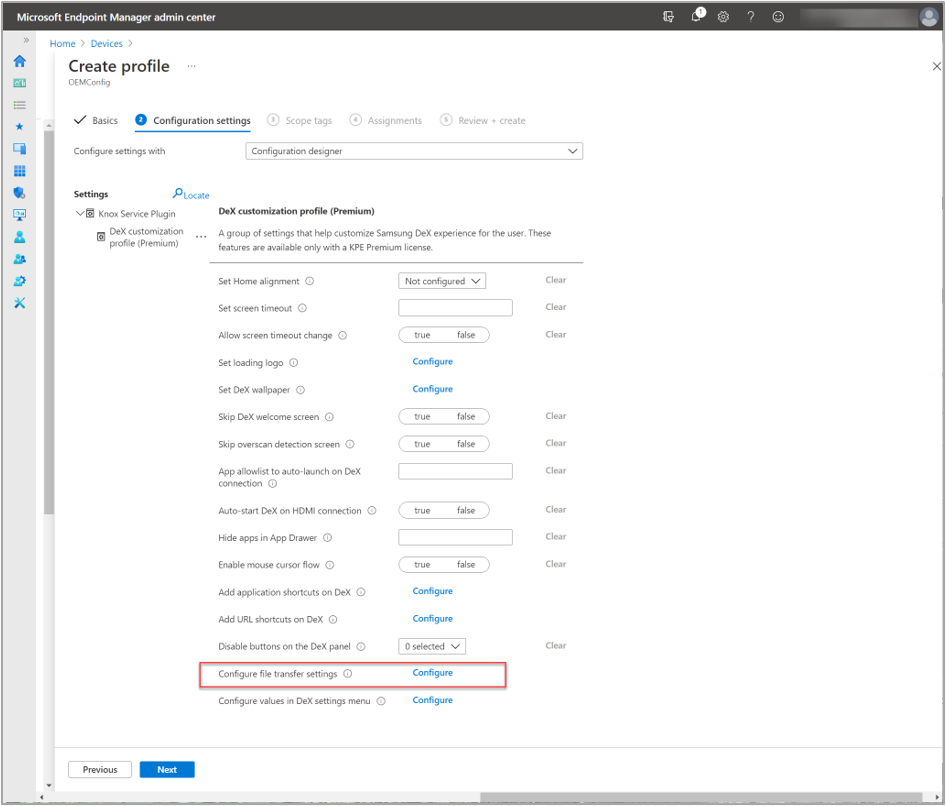Go to Review + create step tab
This screenshot has height=806, width=946.
(x=483, y=120)
